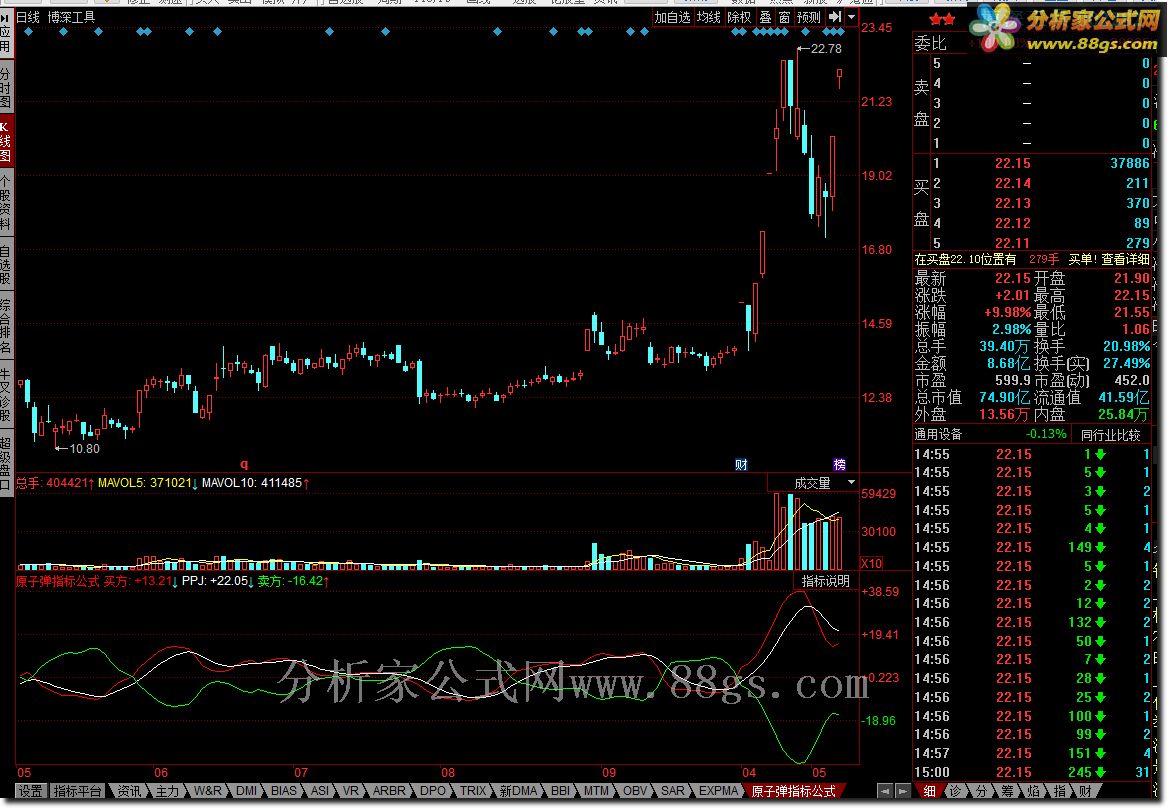The height and width of the screenshot is (809, 1169).
Task: Click buy level 1 price 22.15
Action: point(1012,163)
